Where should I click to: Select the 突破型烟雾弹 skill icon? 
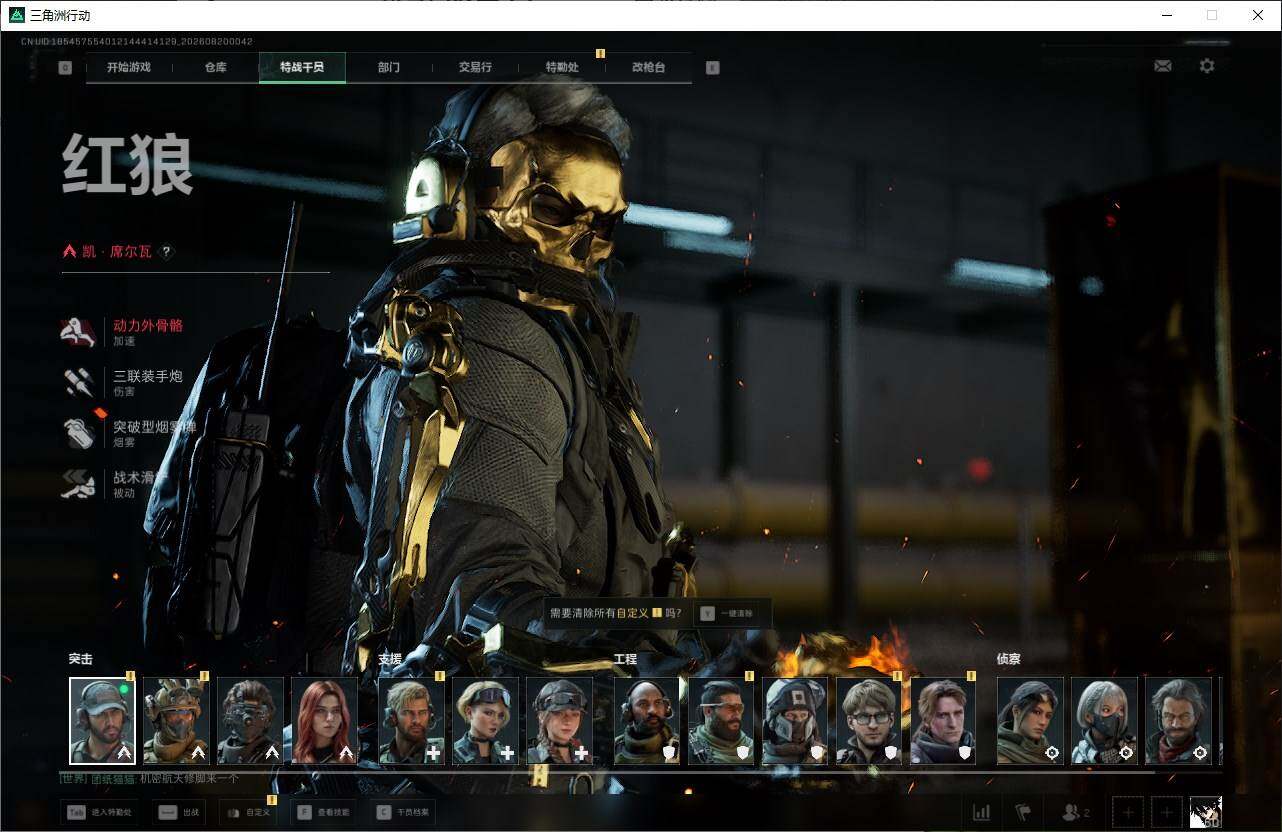click(x=78, y=433)
